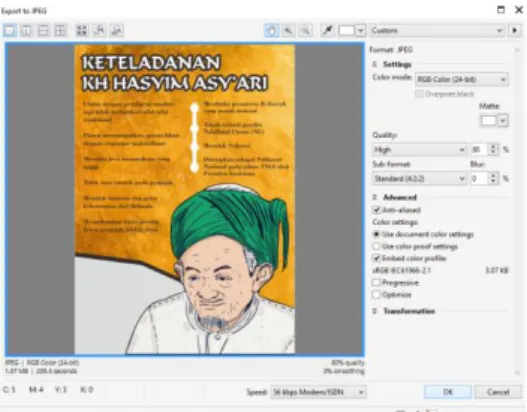The image size is (527, 412).
Task: Enable the Optimize checkbox
Action: pos(376,295)
